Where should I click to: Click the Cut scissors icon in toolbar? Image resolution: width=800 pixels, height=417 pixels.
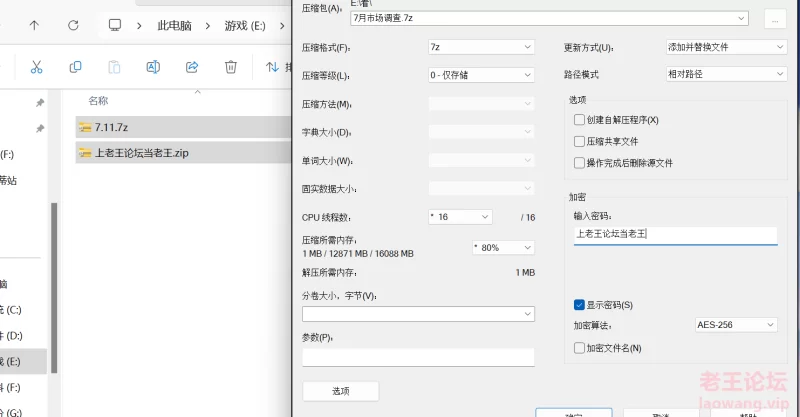point(36,67)
